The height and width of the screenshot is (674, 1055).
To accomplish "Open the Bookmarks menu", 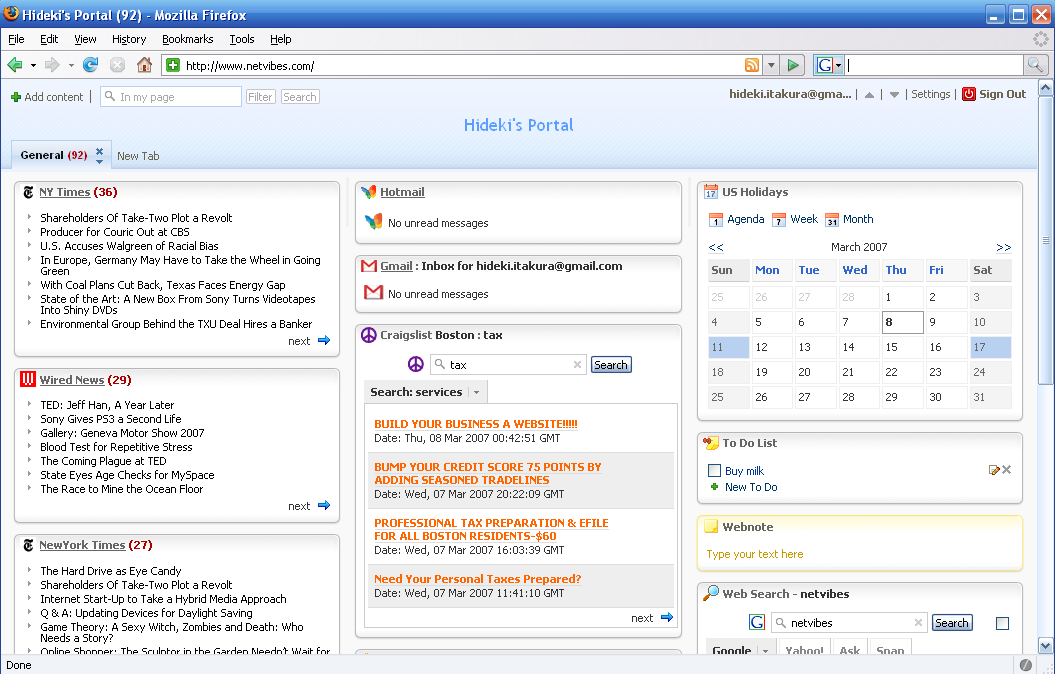I will tap(187, 39).
